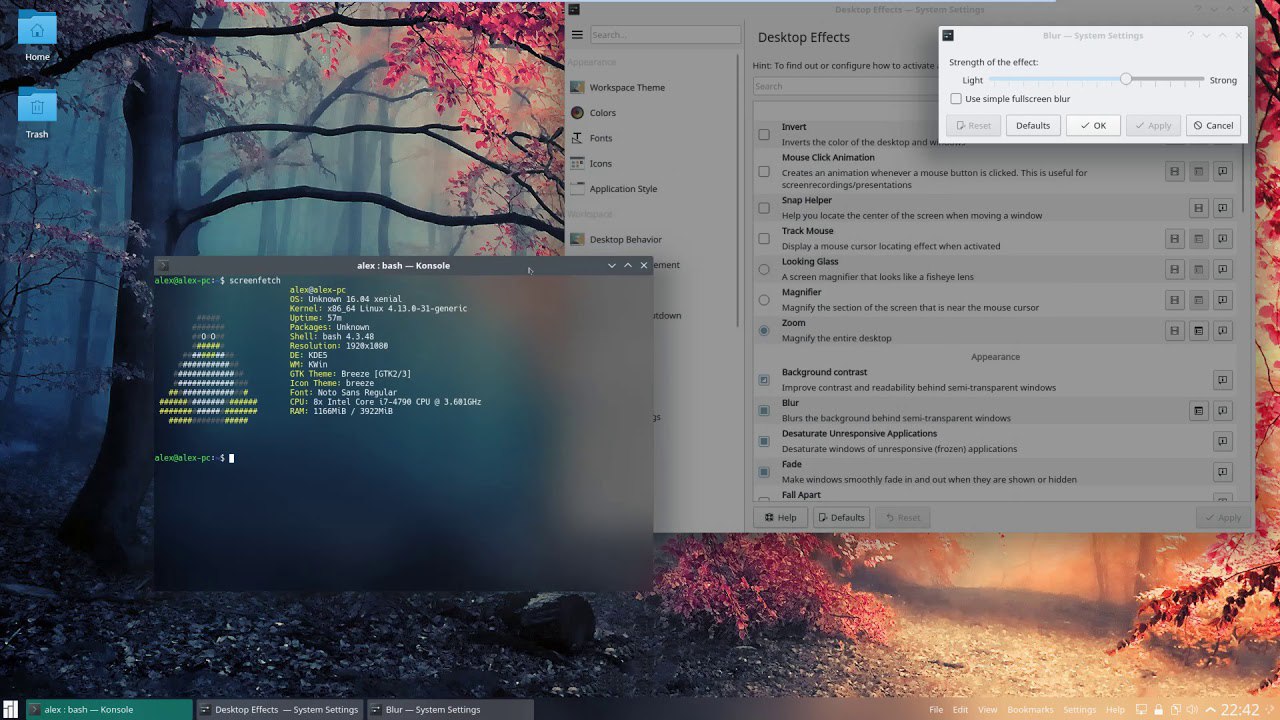The height and width of the screenshot is (720, 1280).
Task: Select Colors in settings sidebar
Action: coord(653,113)
